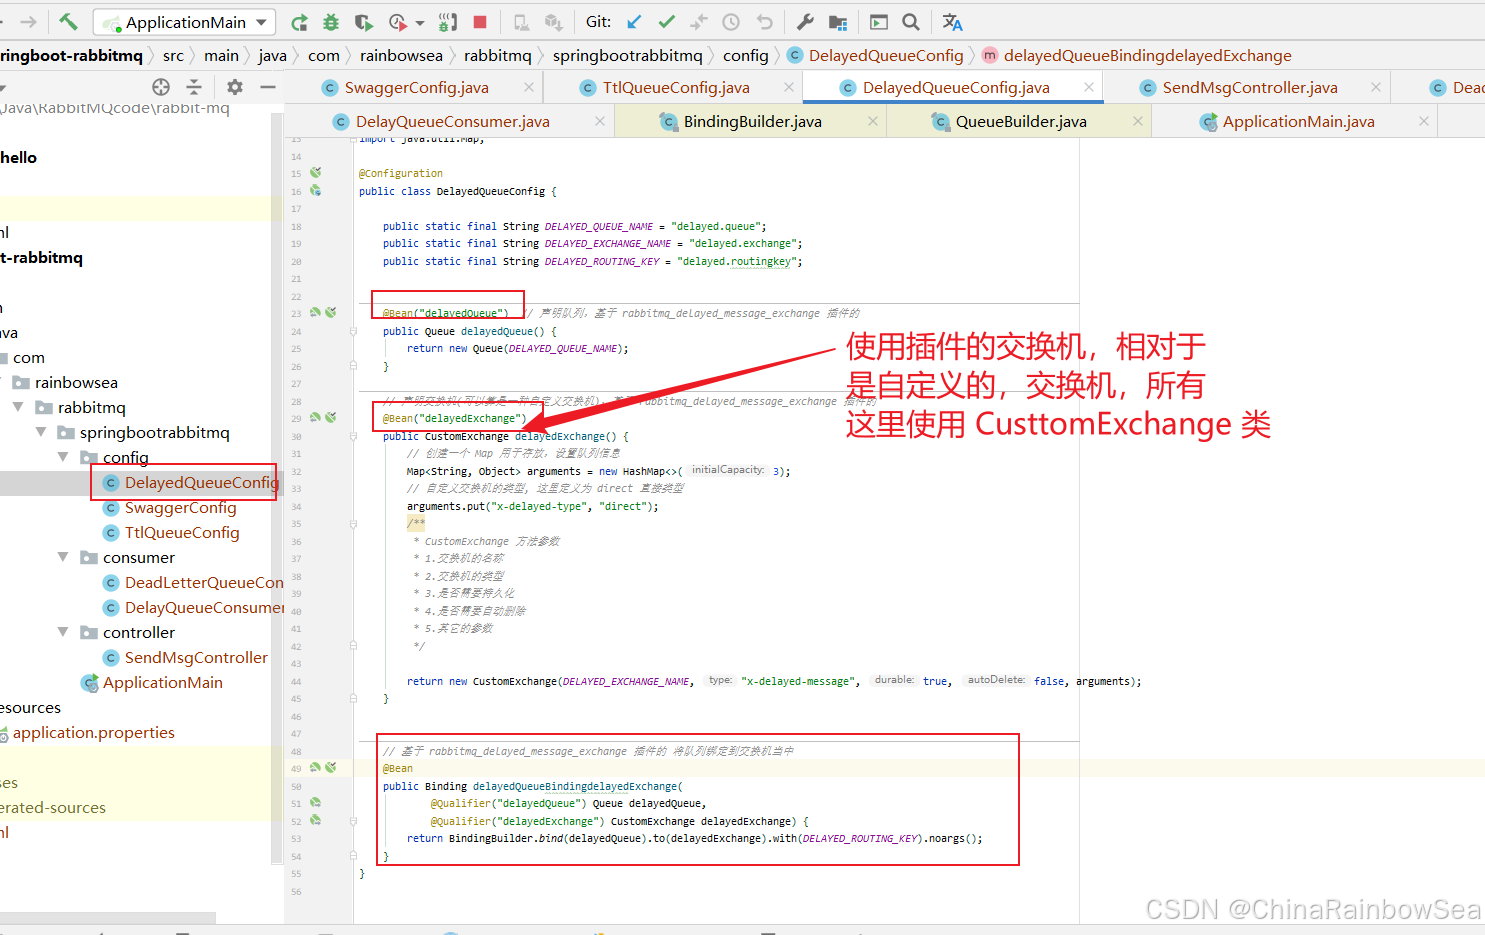Start debugging with the bug icon
The height and width of the screenshot is (935, 1485).
[x=331, y=22]
